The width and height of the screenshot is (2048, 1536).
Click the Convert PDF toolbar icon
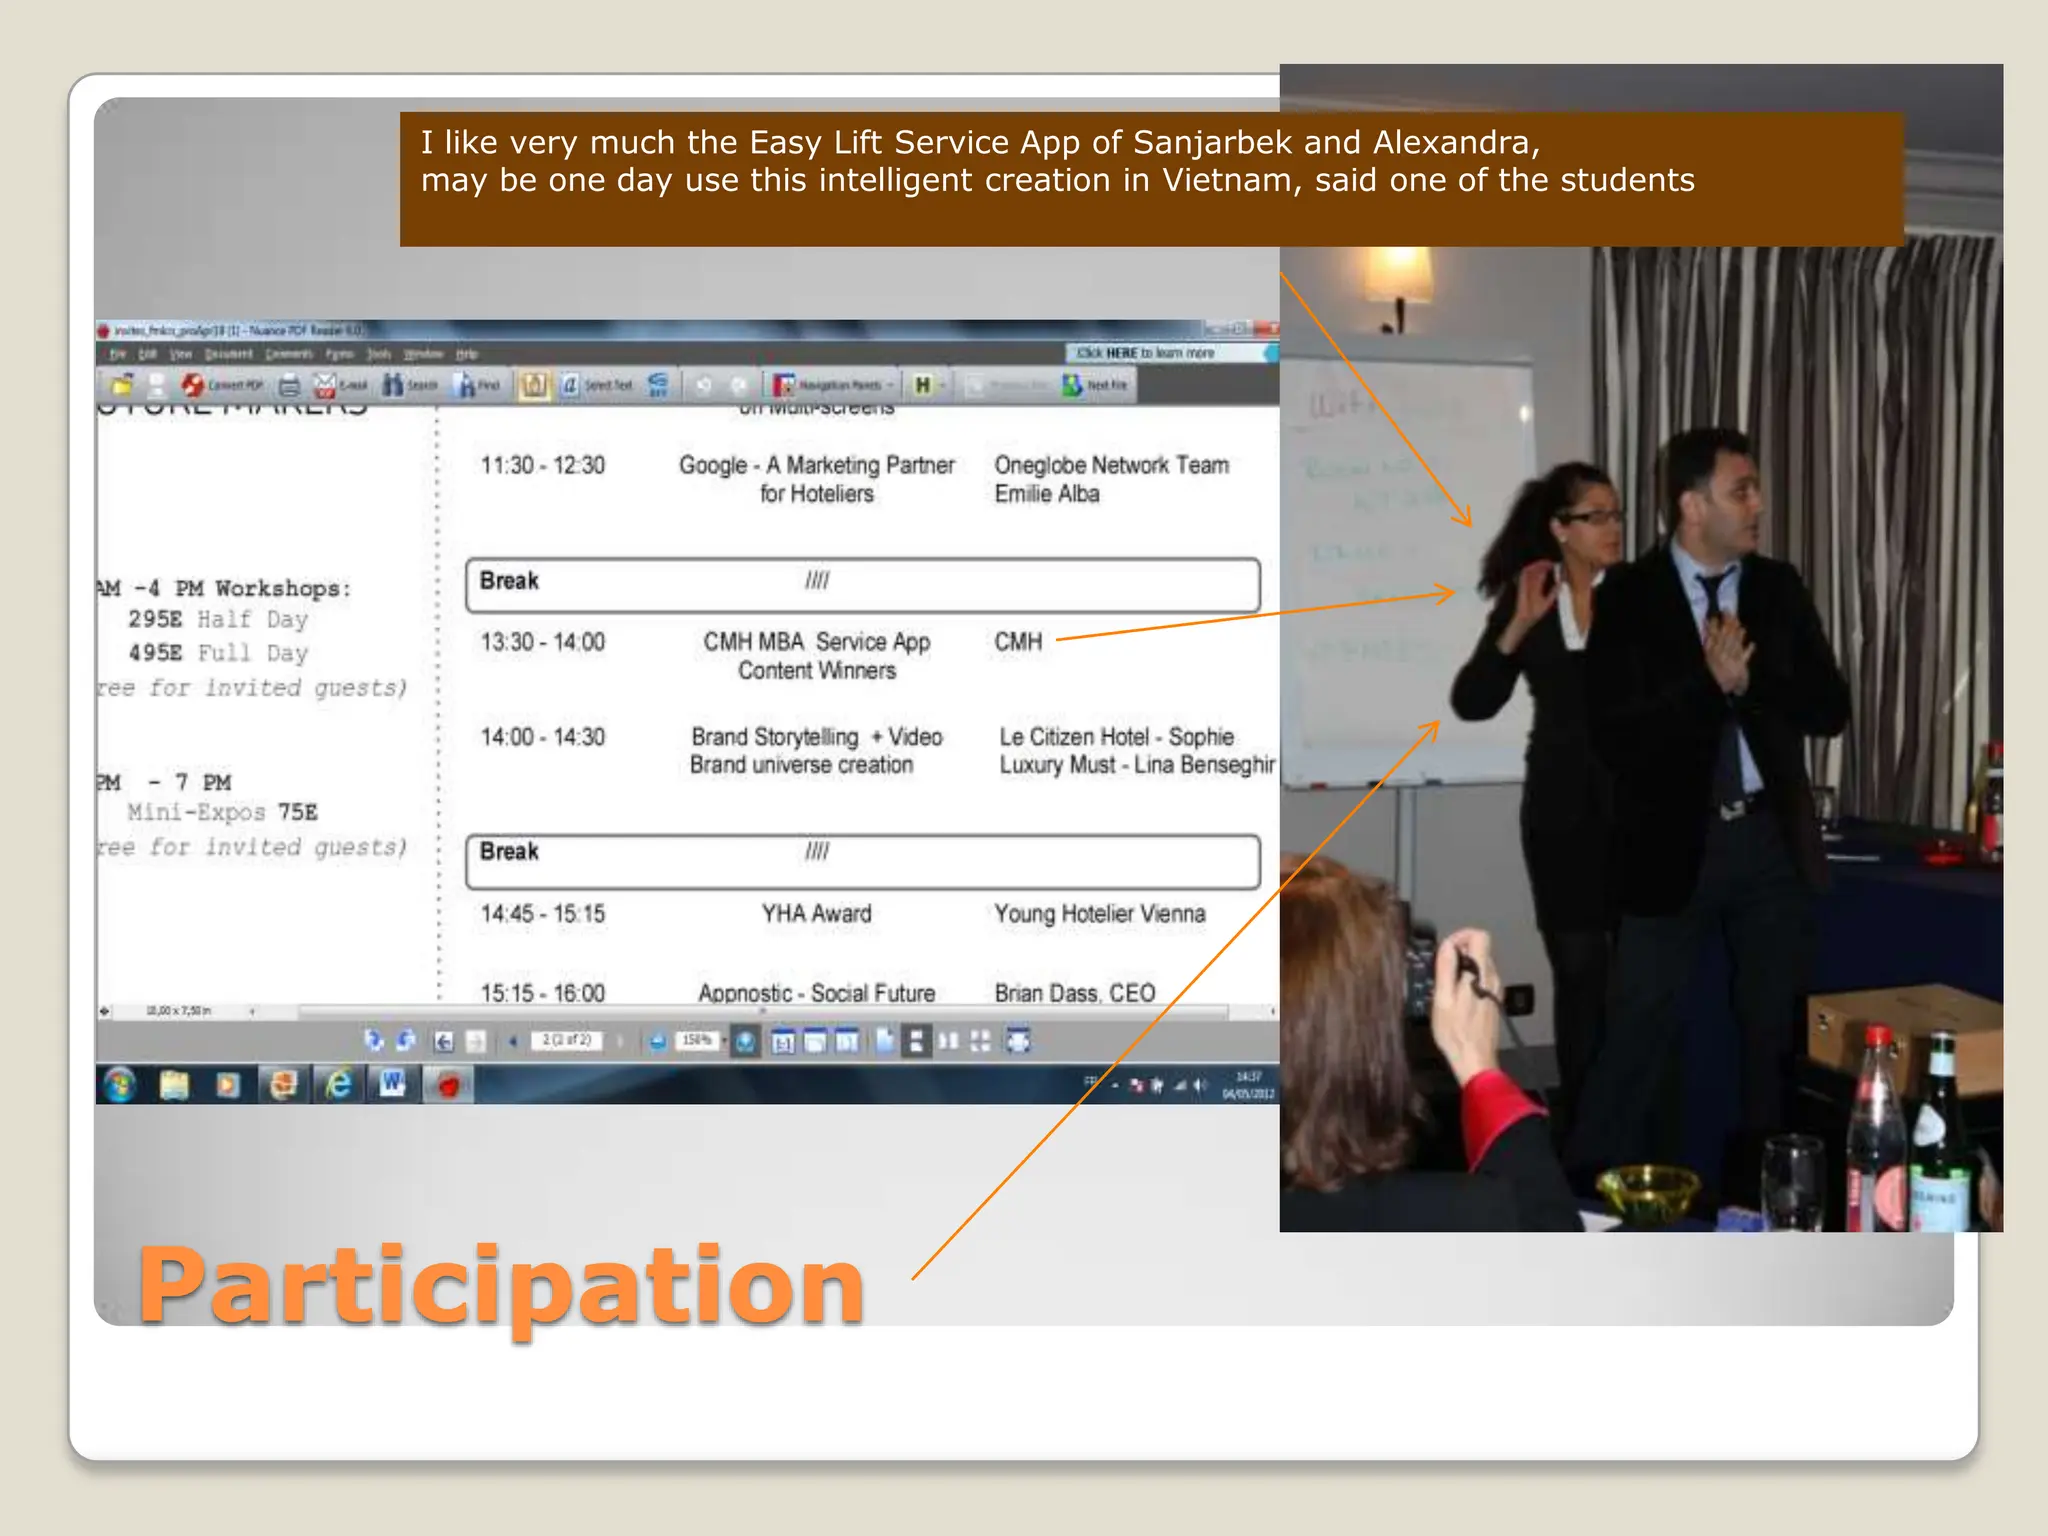click(193, 385)
